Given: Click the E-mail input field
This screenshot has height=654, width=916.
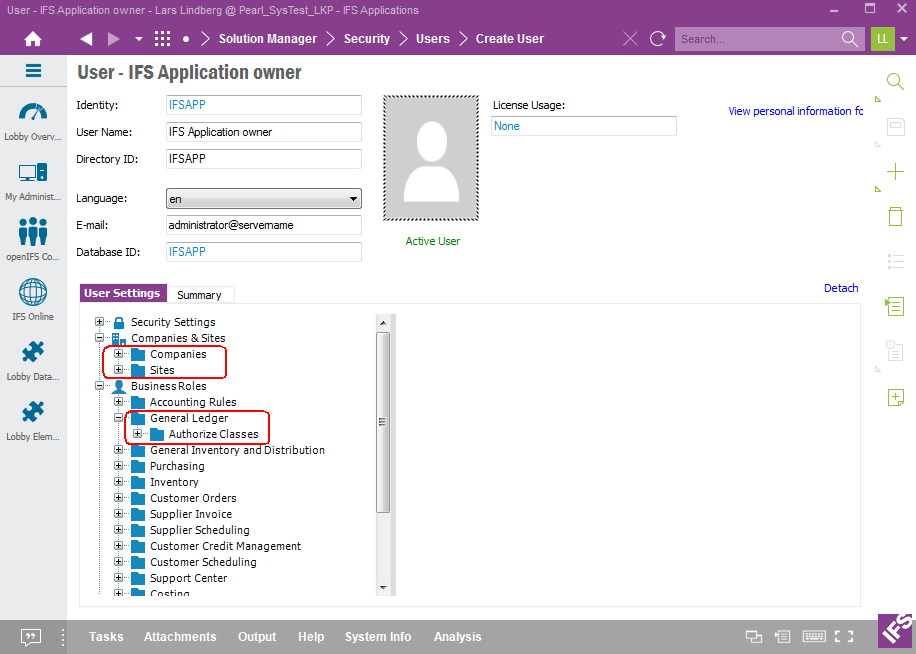Looking at the screenshot, I should coord(263,225).
